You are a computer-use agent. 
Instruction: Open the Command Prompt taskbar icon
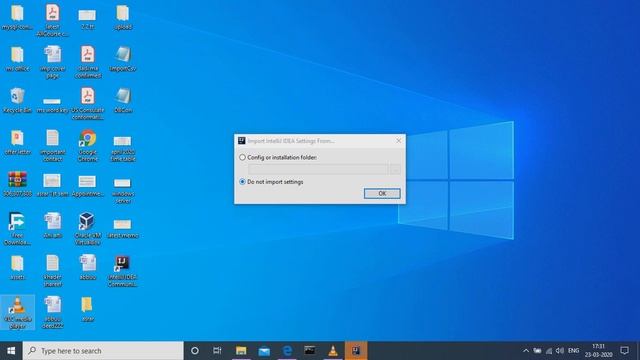pyautogui.click(x=310, y=351)
